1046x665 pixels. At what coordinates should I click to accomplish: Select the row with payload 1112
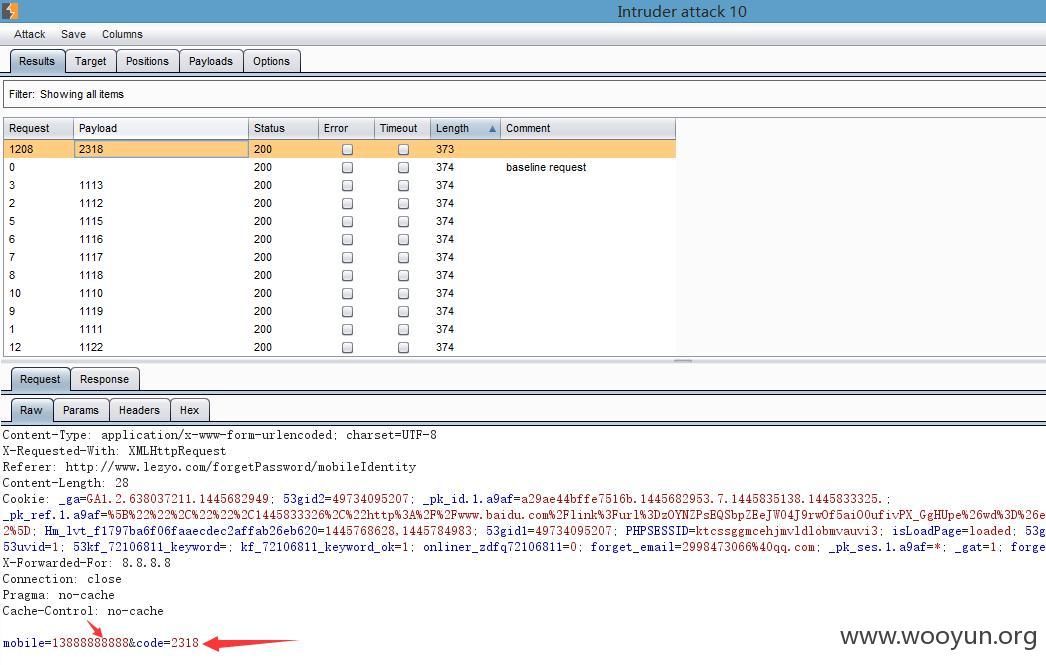(x=340, y=203)
